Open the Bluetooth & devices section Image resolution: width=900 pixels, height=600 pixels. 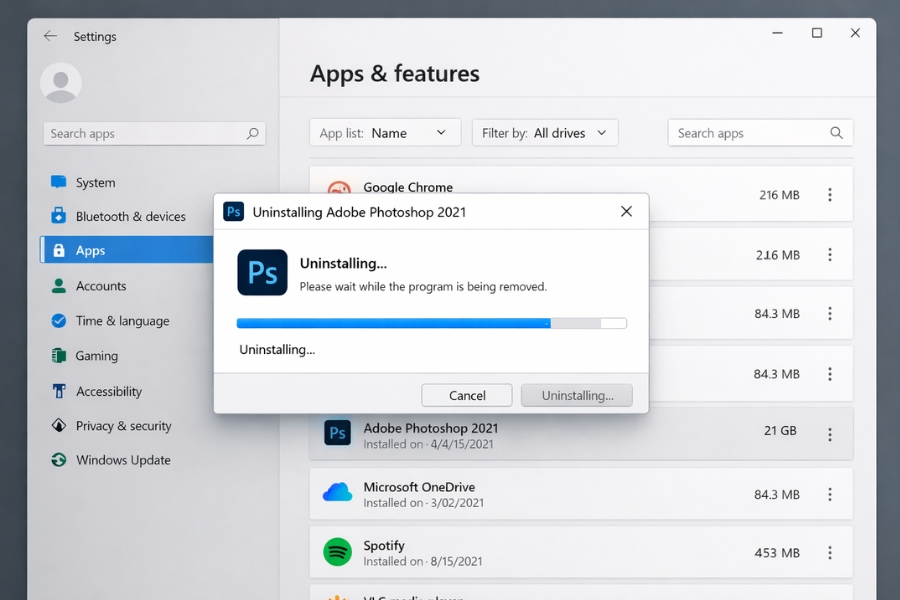coord(130,216)
